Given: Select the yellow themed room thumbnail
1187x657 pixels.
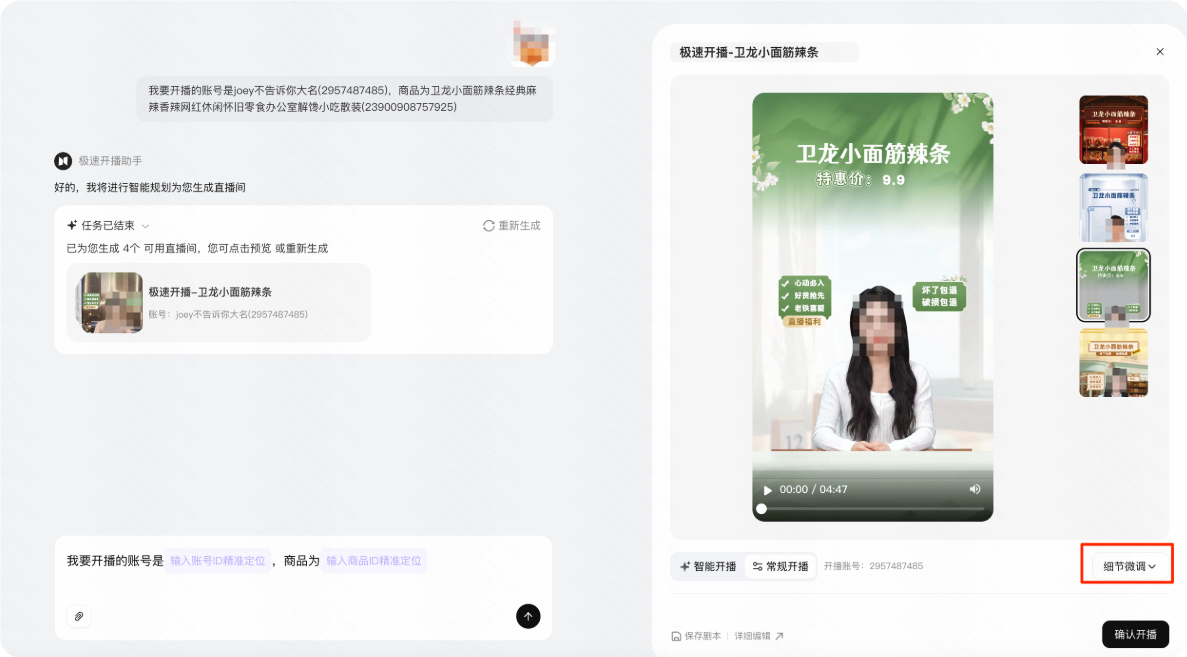Looking at the screenshot, I should point(1113,363).
